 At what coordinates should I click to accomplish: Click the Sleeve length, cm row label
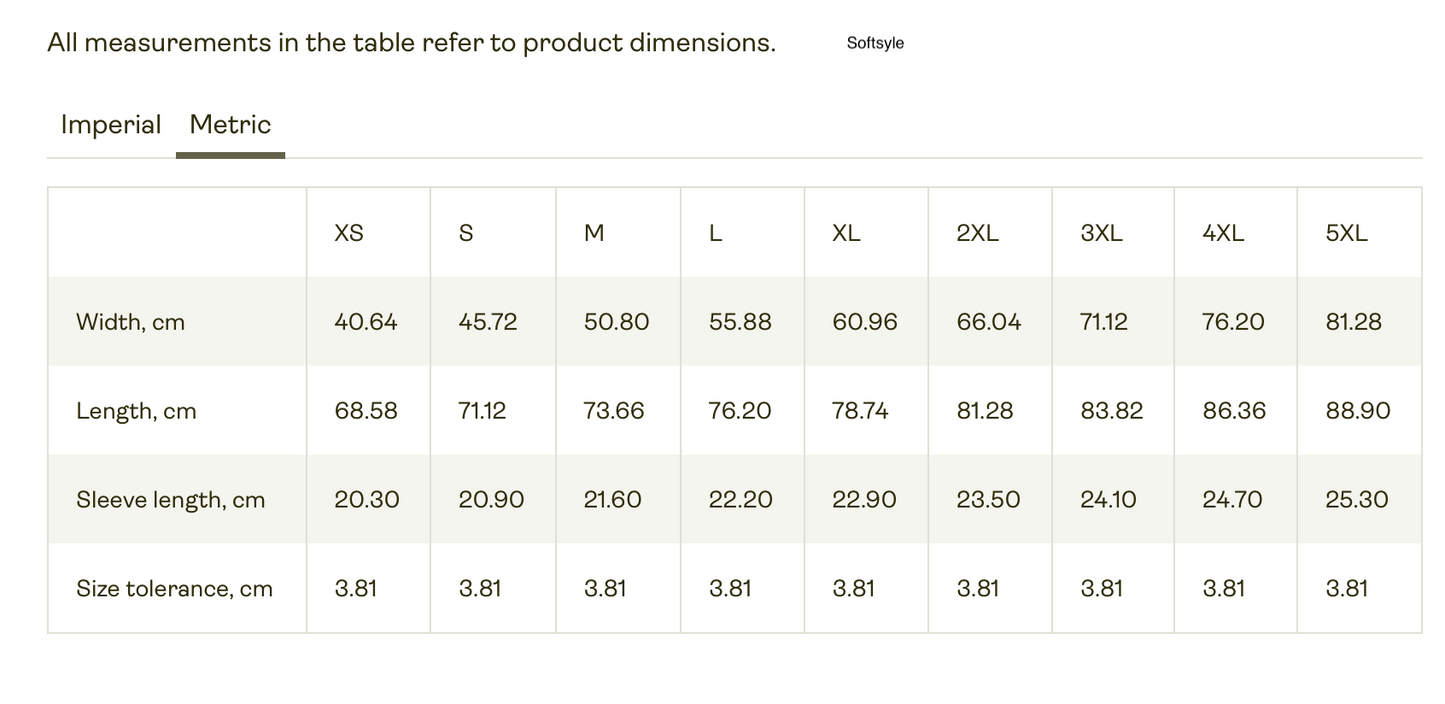pos(171,500)
